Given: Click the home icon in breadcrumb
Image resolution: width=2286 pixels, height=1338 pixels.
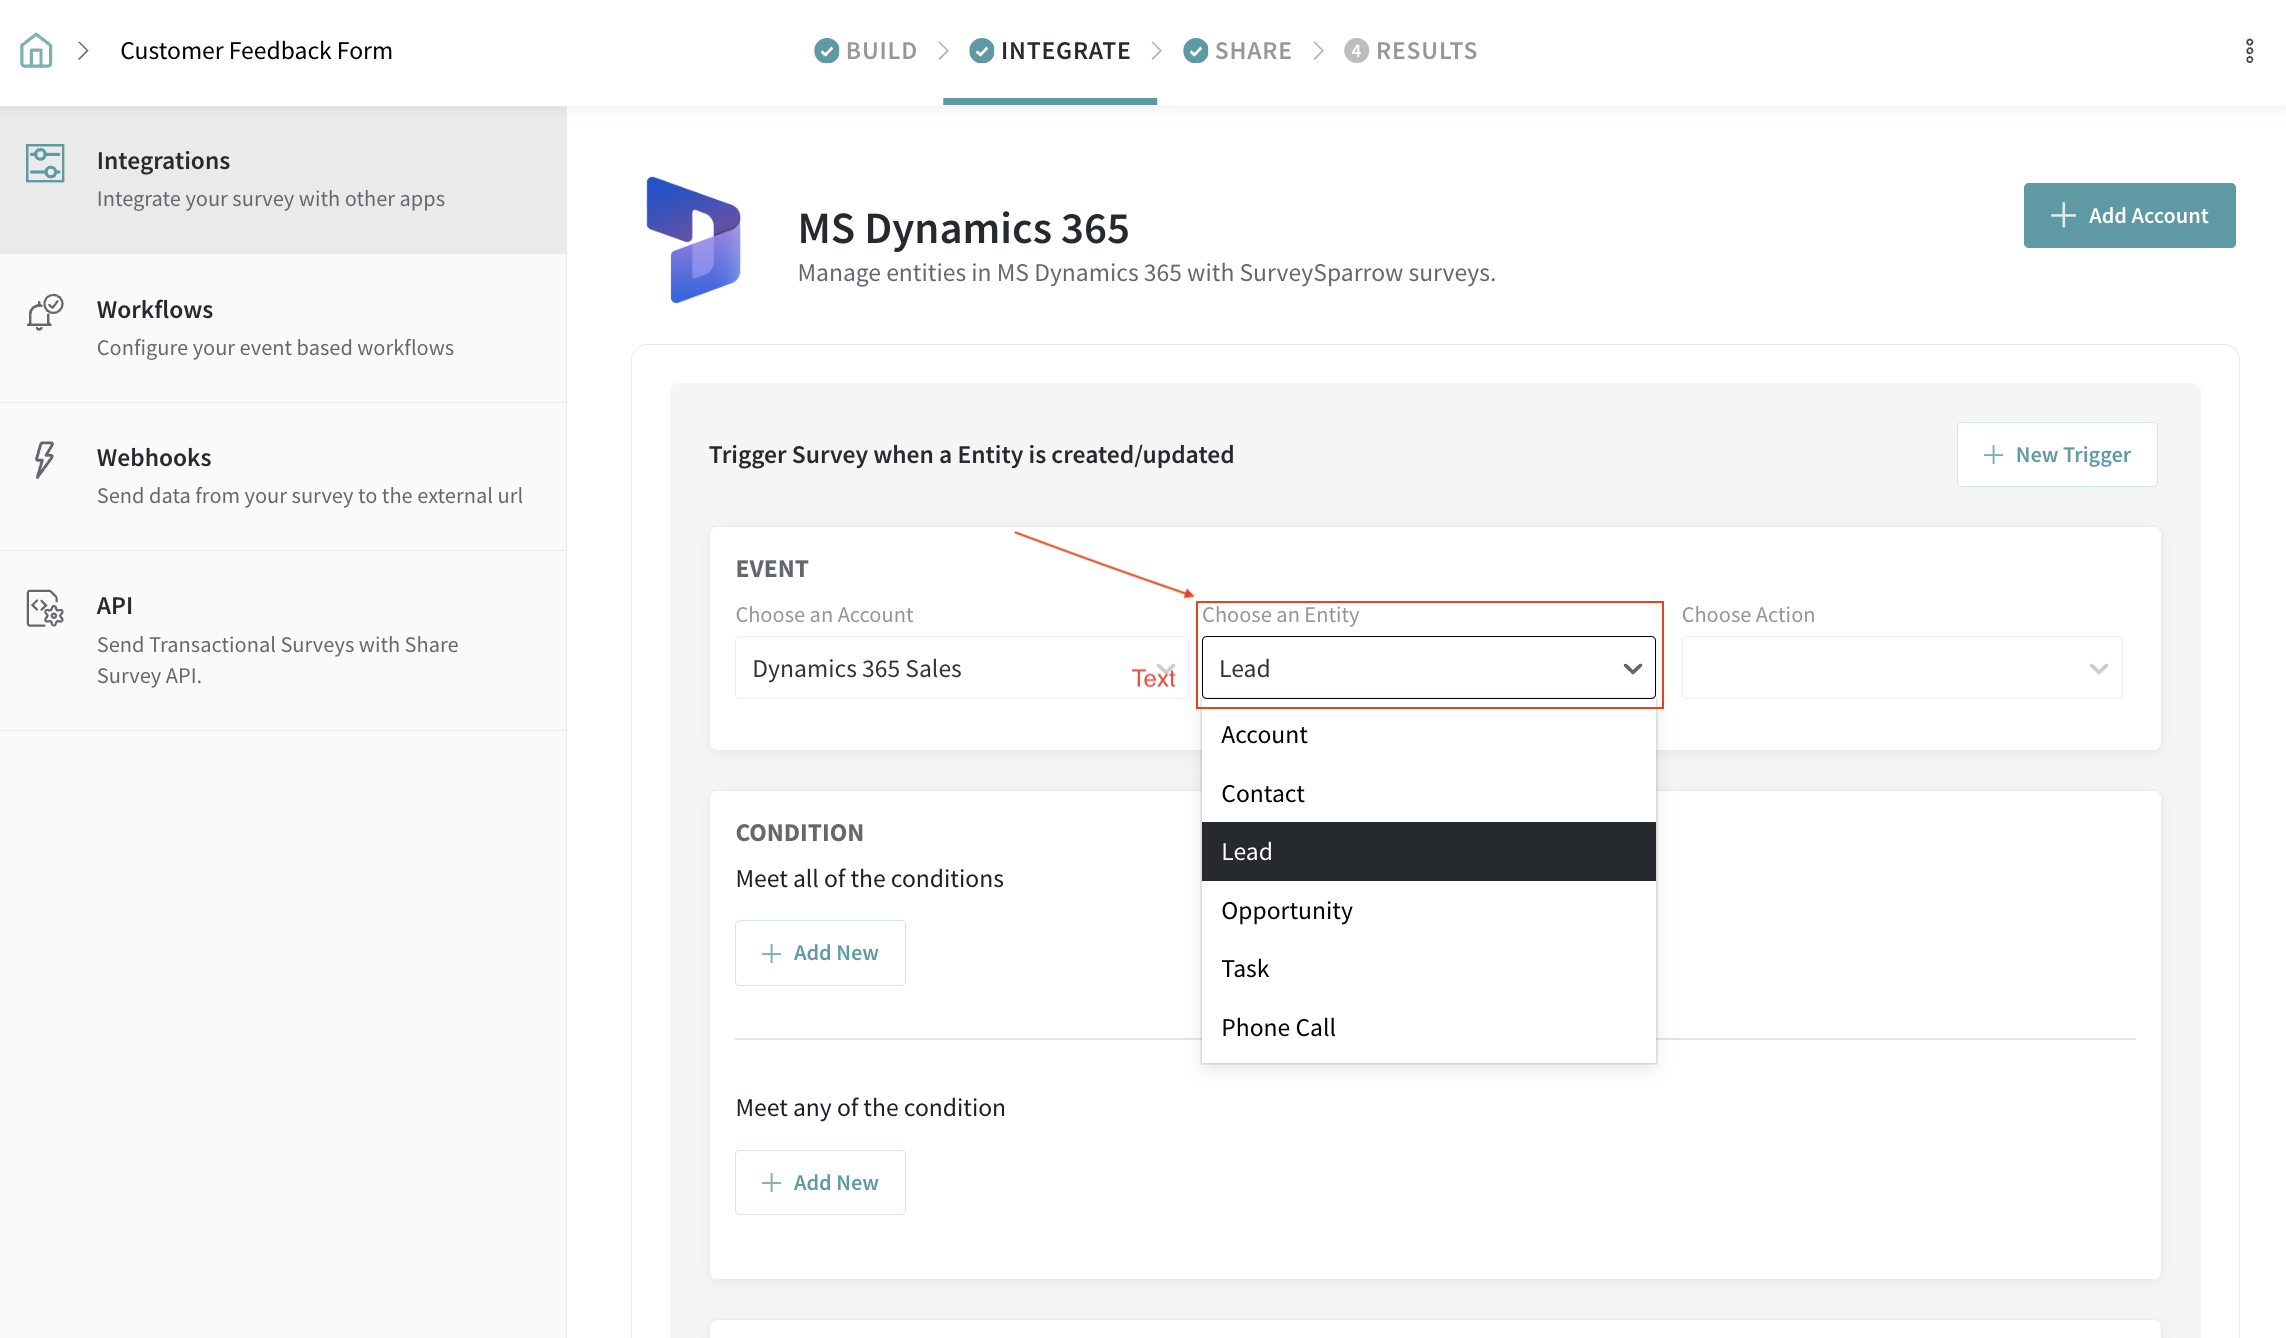Looking at the screenshot, I should (x=36, y=50).
